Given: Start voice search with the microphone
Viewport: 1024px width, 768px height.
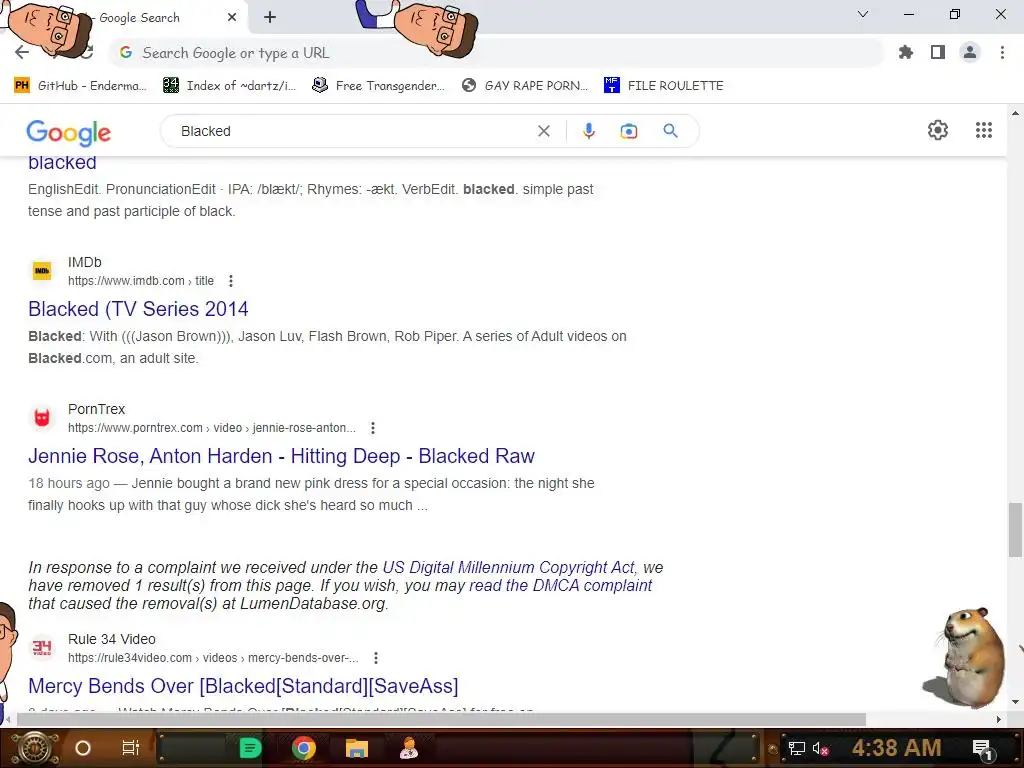Looking at the screenshot, I should [x=588, y=131].
